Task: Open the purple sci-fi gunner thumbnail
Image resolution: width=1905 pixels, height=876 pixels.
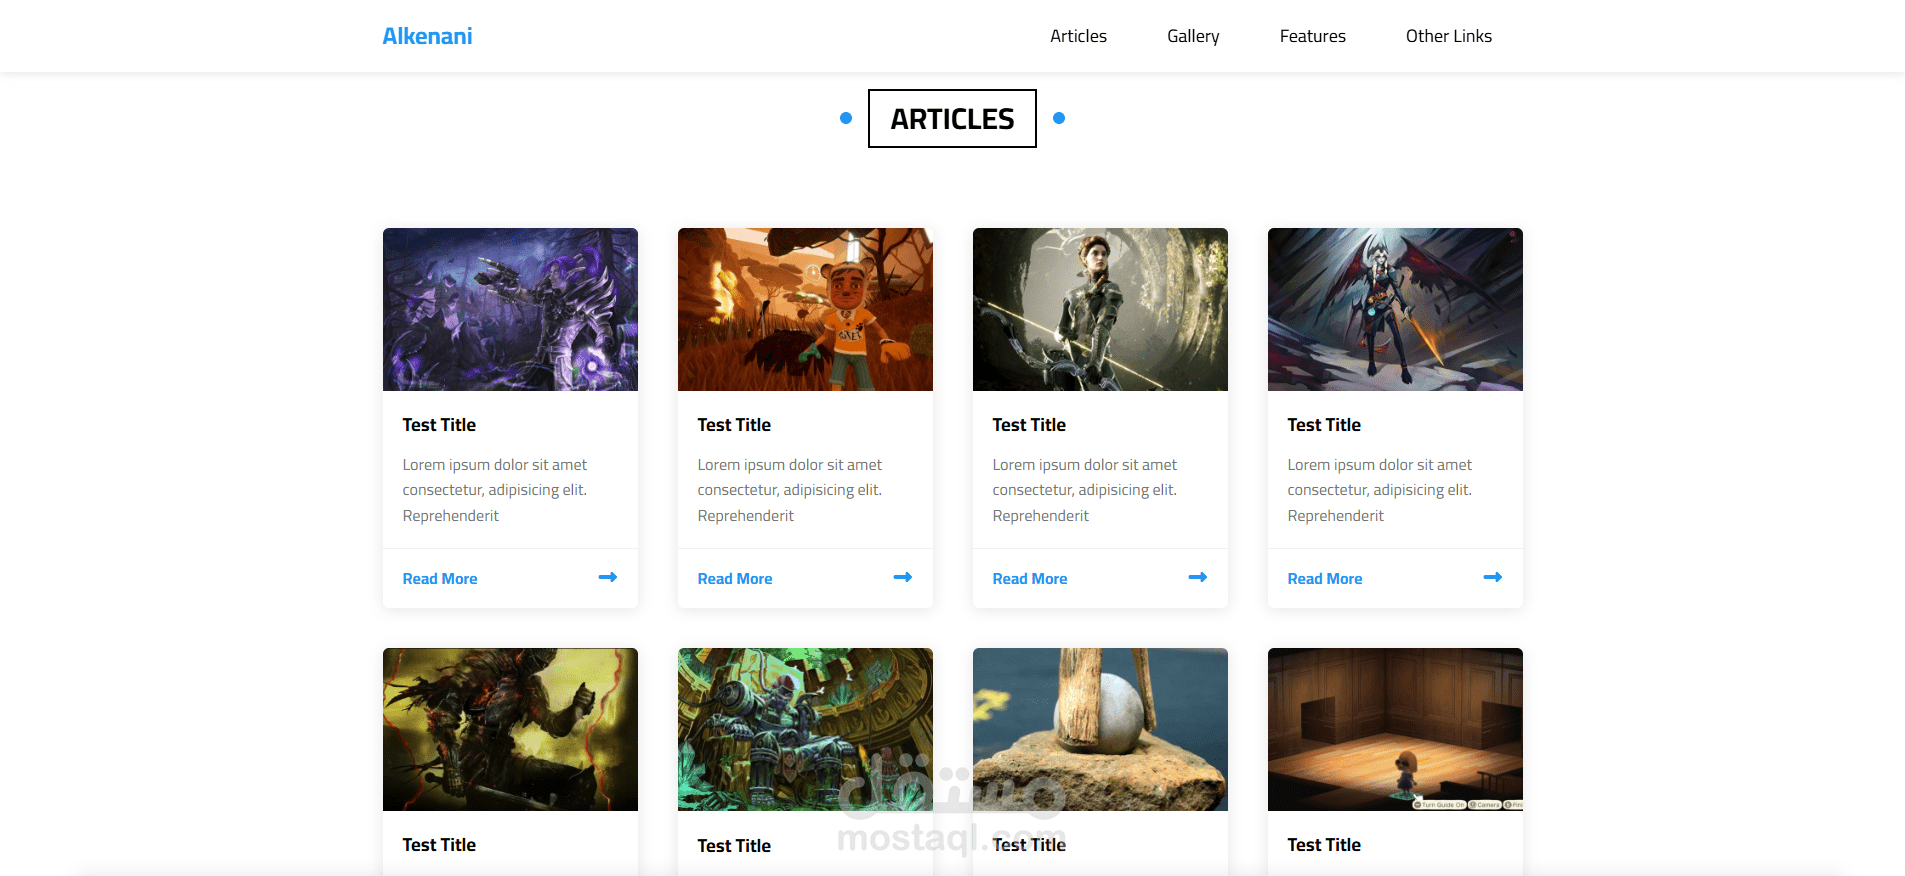Action: (510, 309)
